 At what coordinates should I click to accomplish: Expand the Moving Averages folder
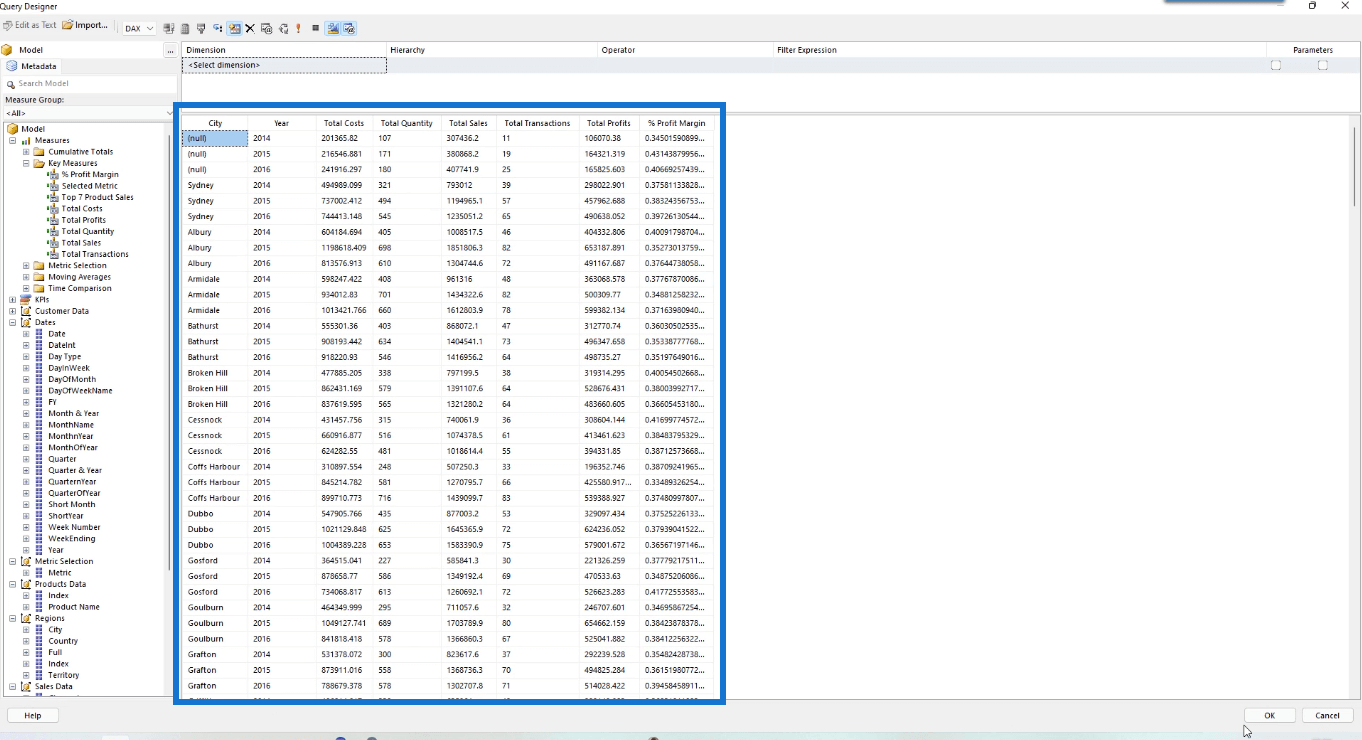click(27, 277)
